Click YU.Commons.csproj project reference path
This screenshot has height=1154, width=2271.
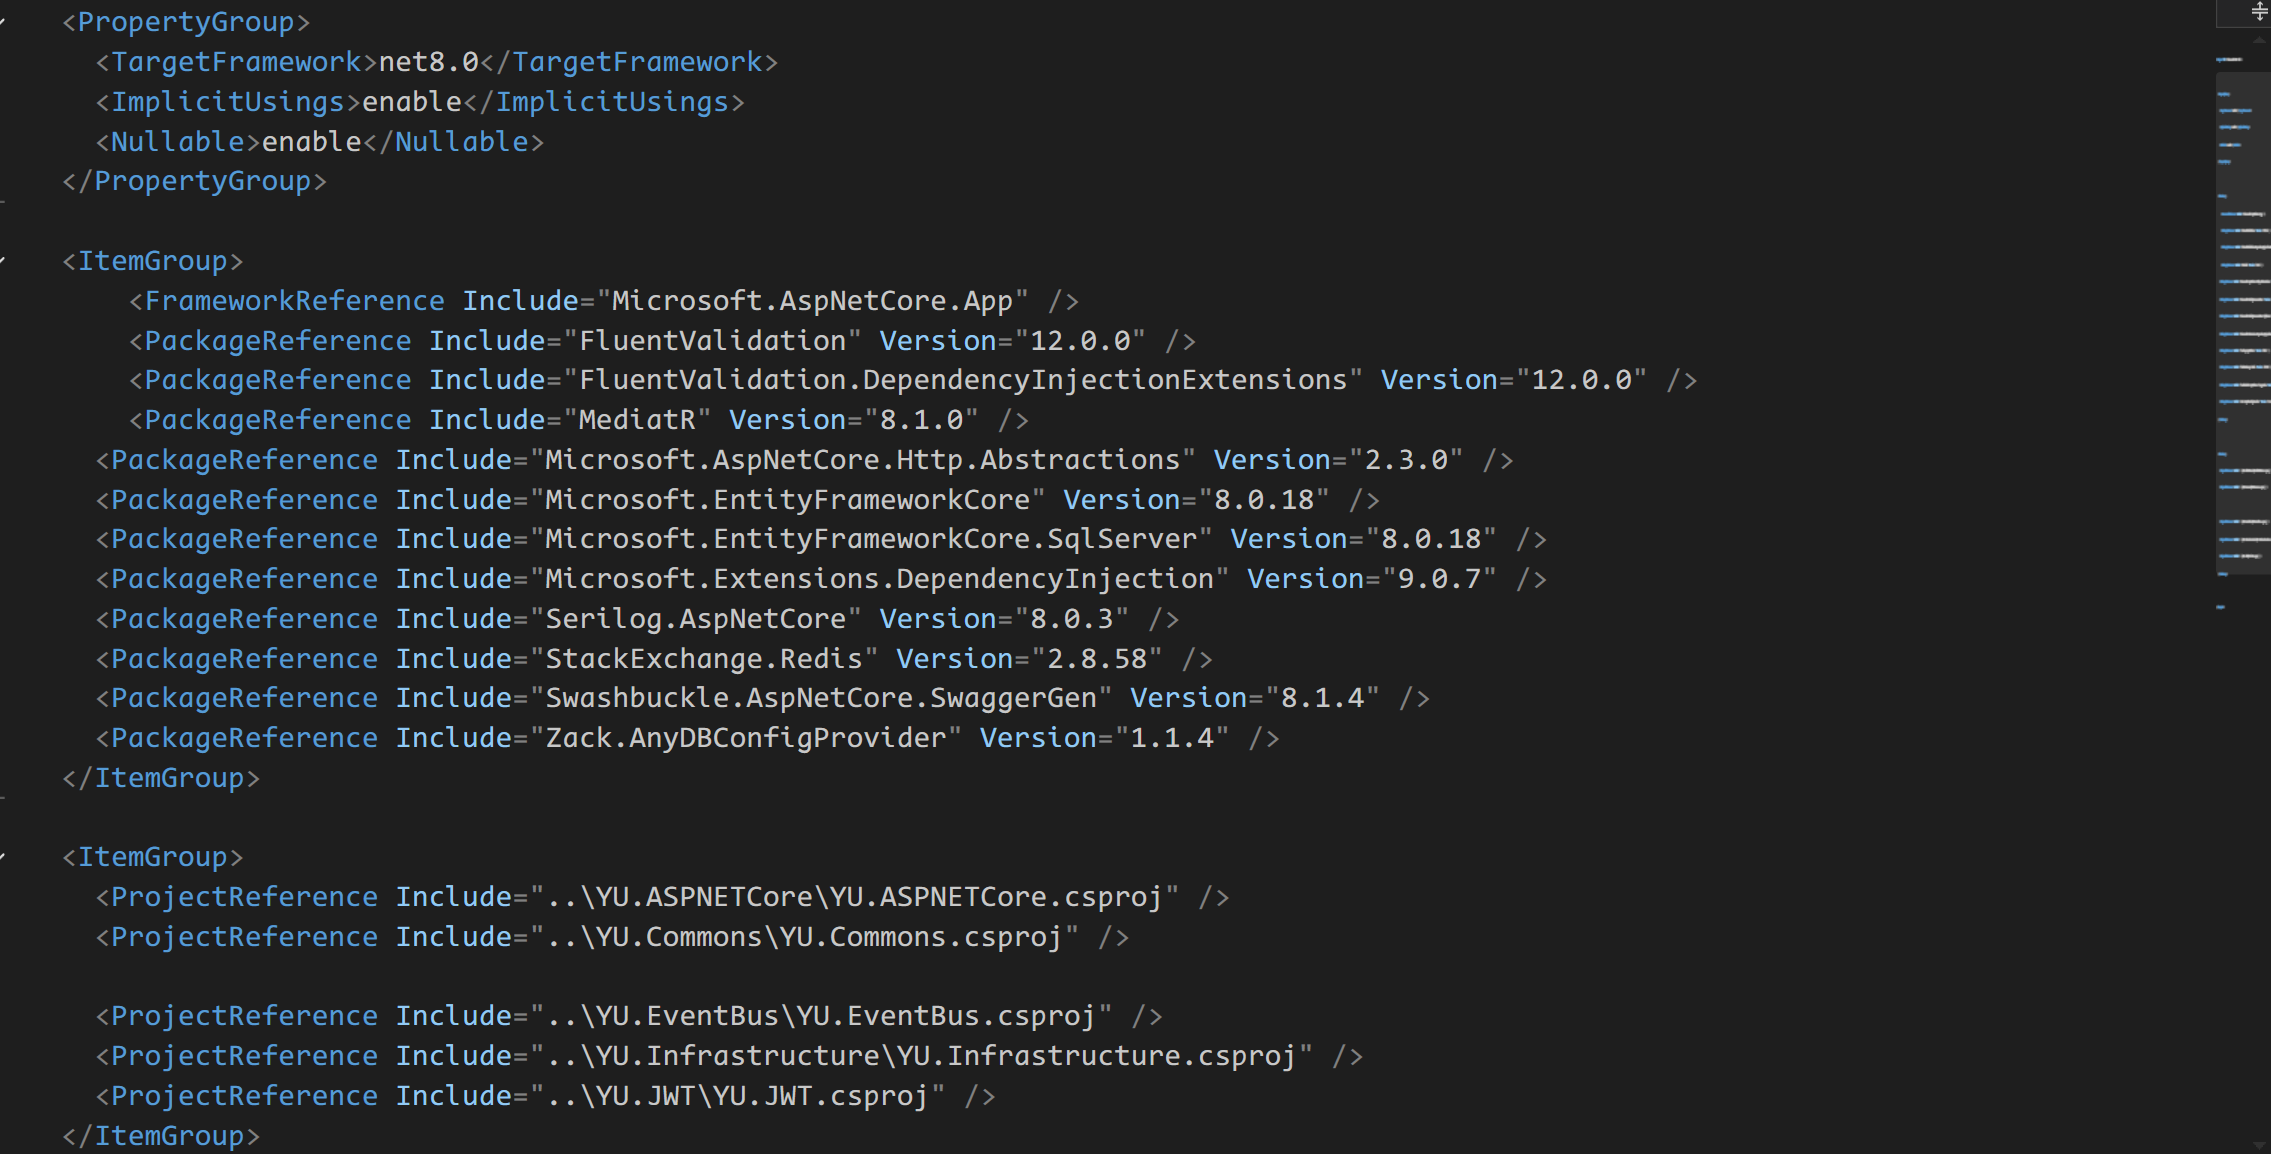(x=804, y=937)
